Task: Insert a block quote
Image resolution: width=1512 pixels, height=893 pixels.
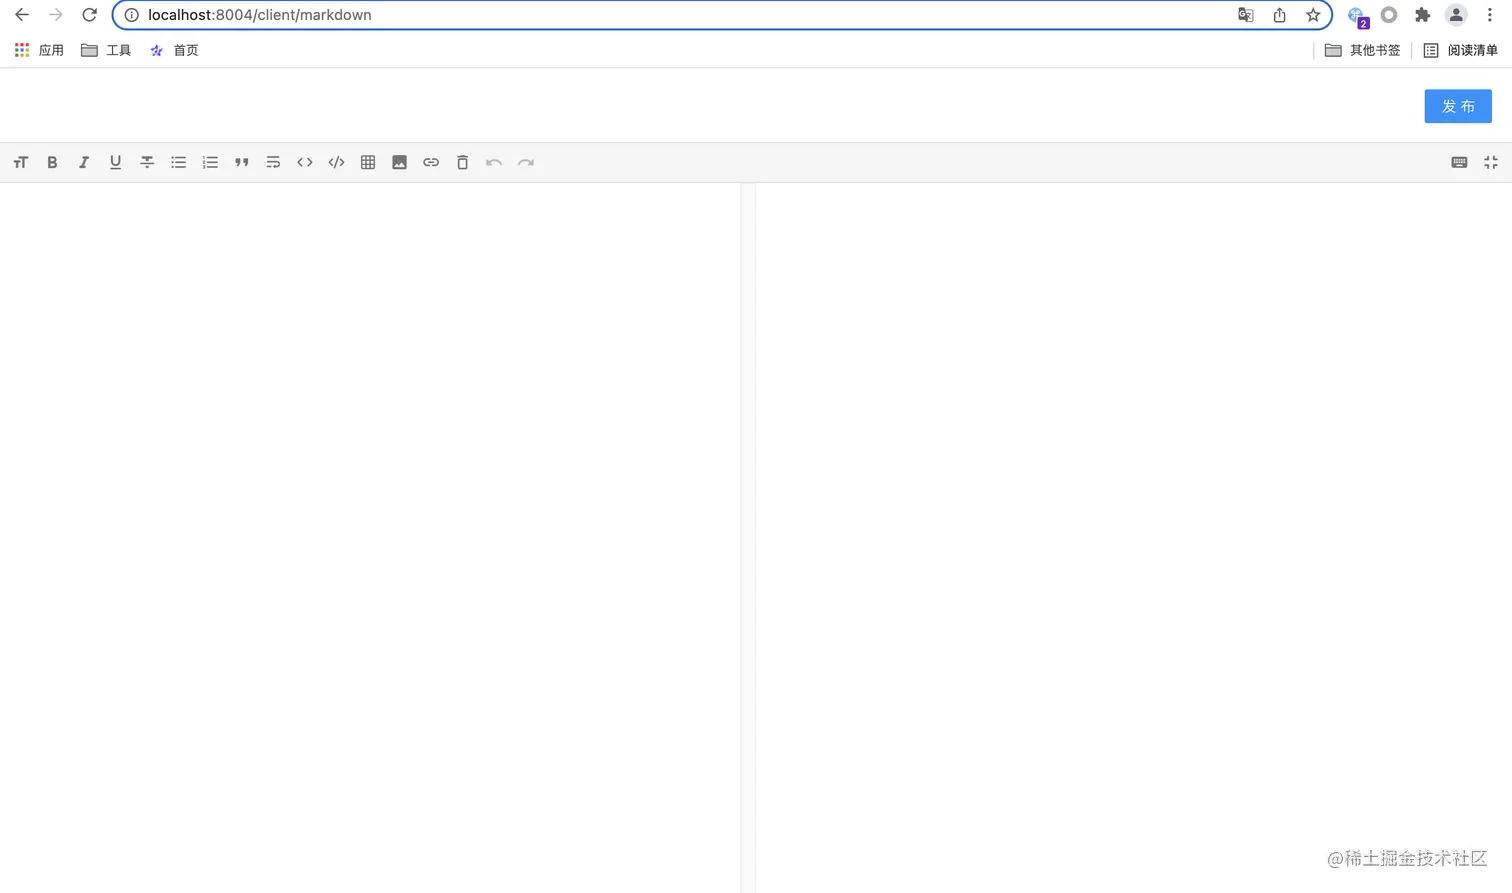Action: pyautogui.click(x=241, y=162)
